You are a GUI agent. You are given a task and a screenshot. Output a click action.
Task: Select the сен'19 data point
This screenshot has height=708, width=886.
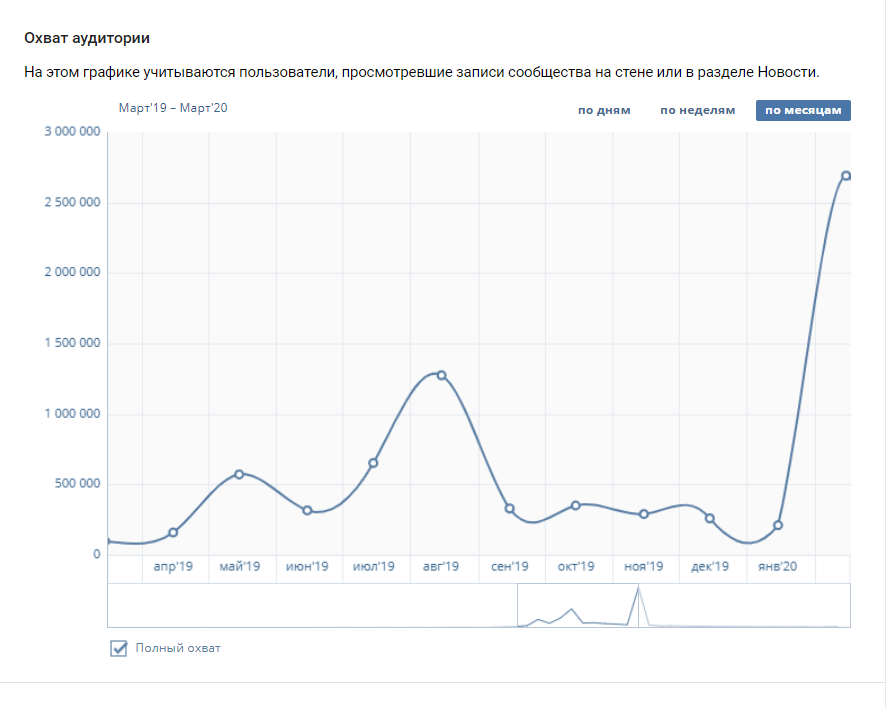click(509, 508)
